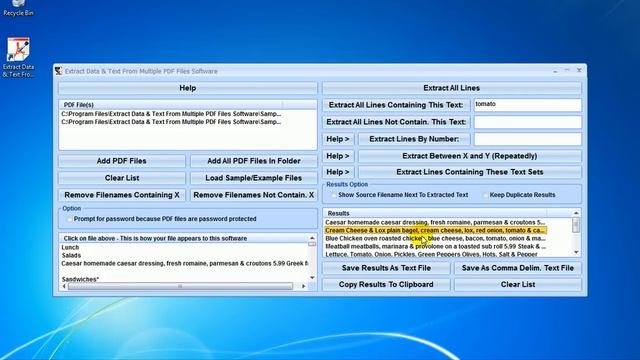Image resolution: width=640 pixels, height=360 pixels.
Task: Open the Extract Data & Text desktop shortcut
Action: point(18,58)
